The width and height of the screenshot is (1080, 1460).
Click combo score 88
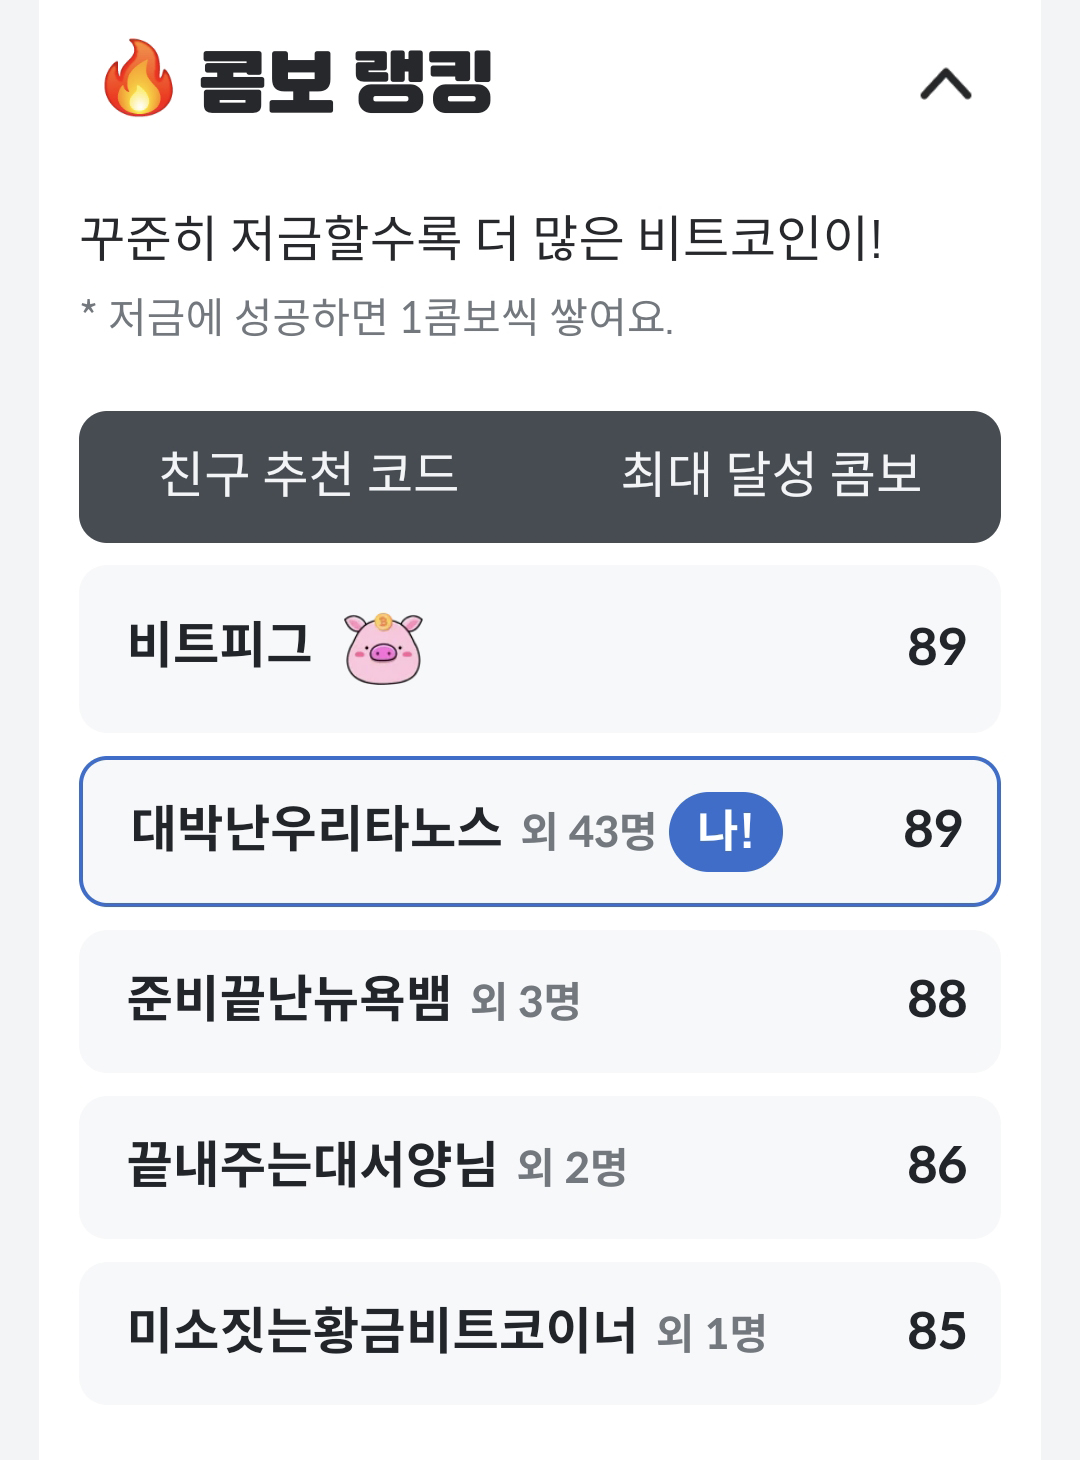[937, 999]
